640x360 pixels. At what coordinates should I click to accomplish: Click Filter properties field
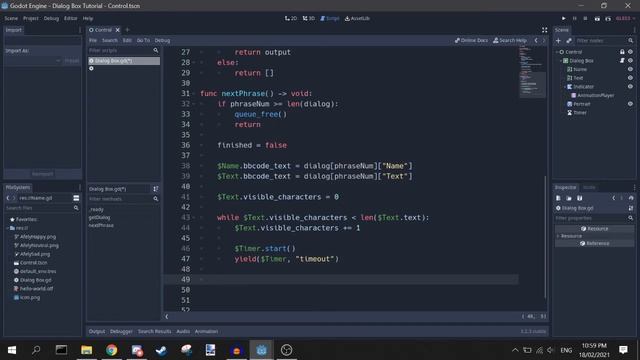coord(594,218)
